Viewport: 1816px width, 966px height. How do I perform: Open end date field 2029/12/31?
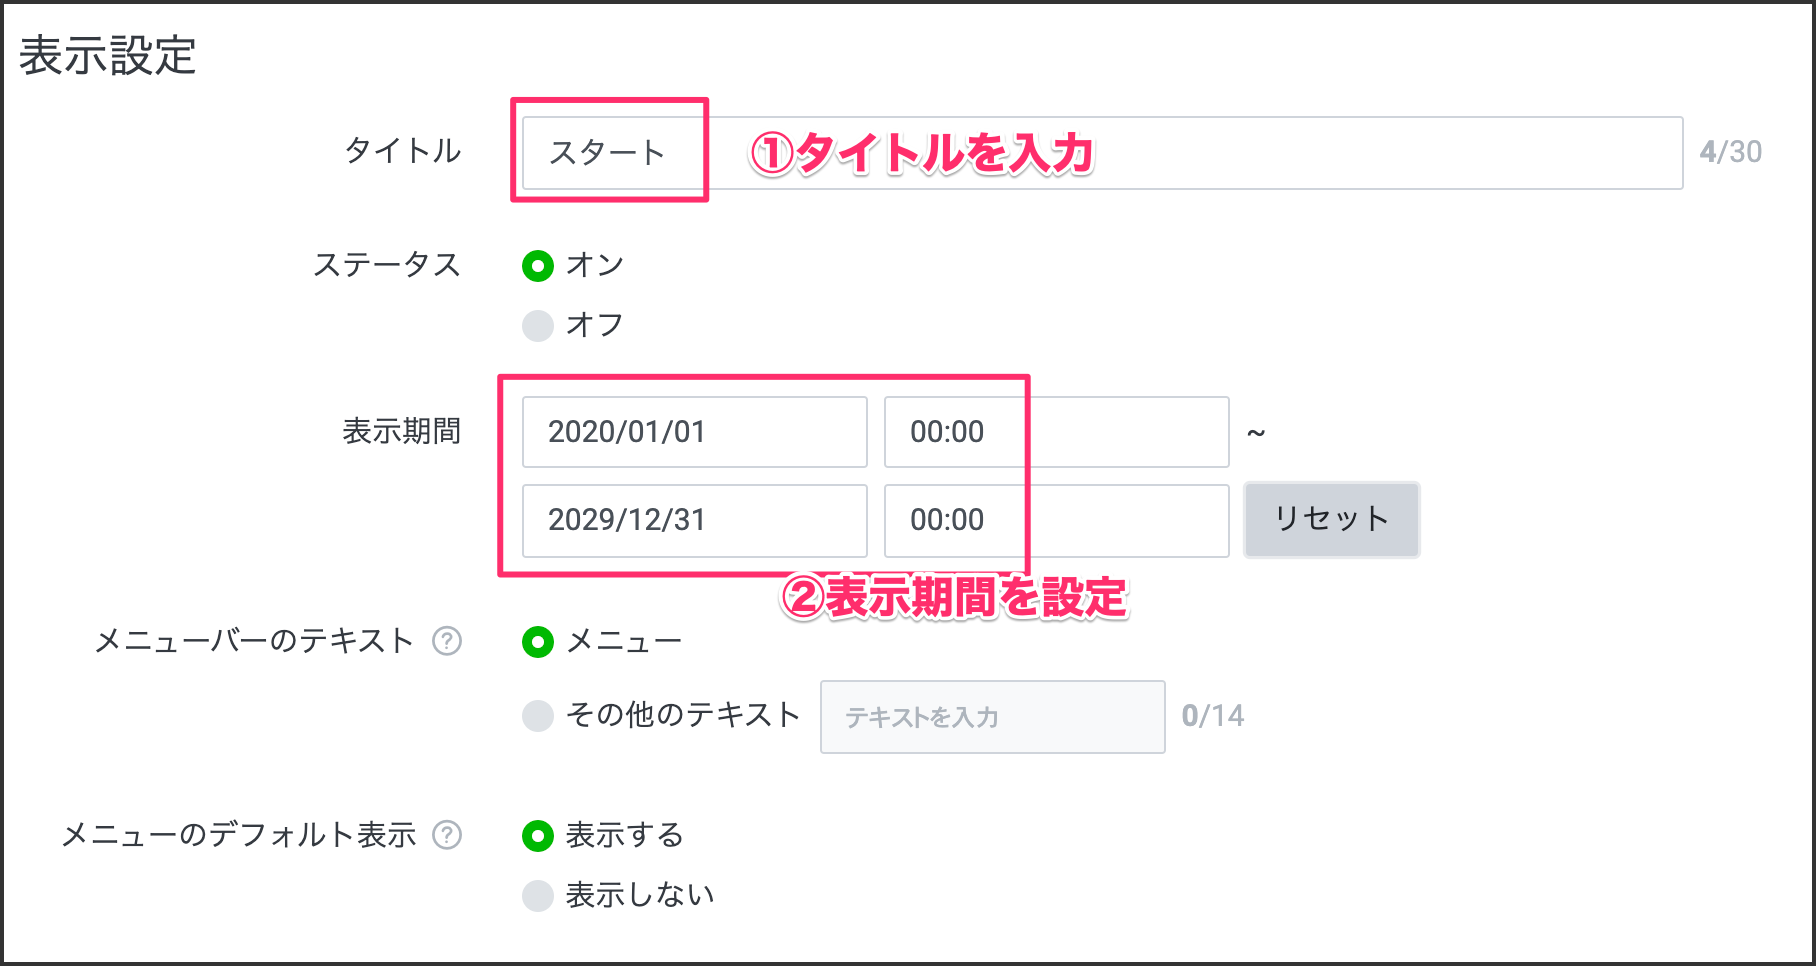click(694, 520)
